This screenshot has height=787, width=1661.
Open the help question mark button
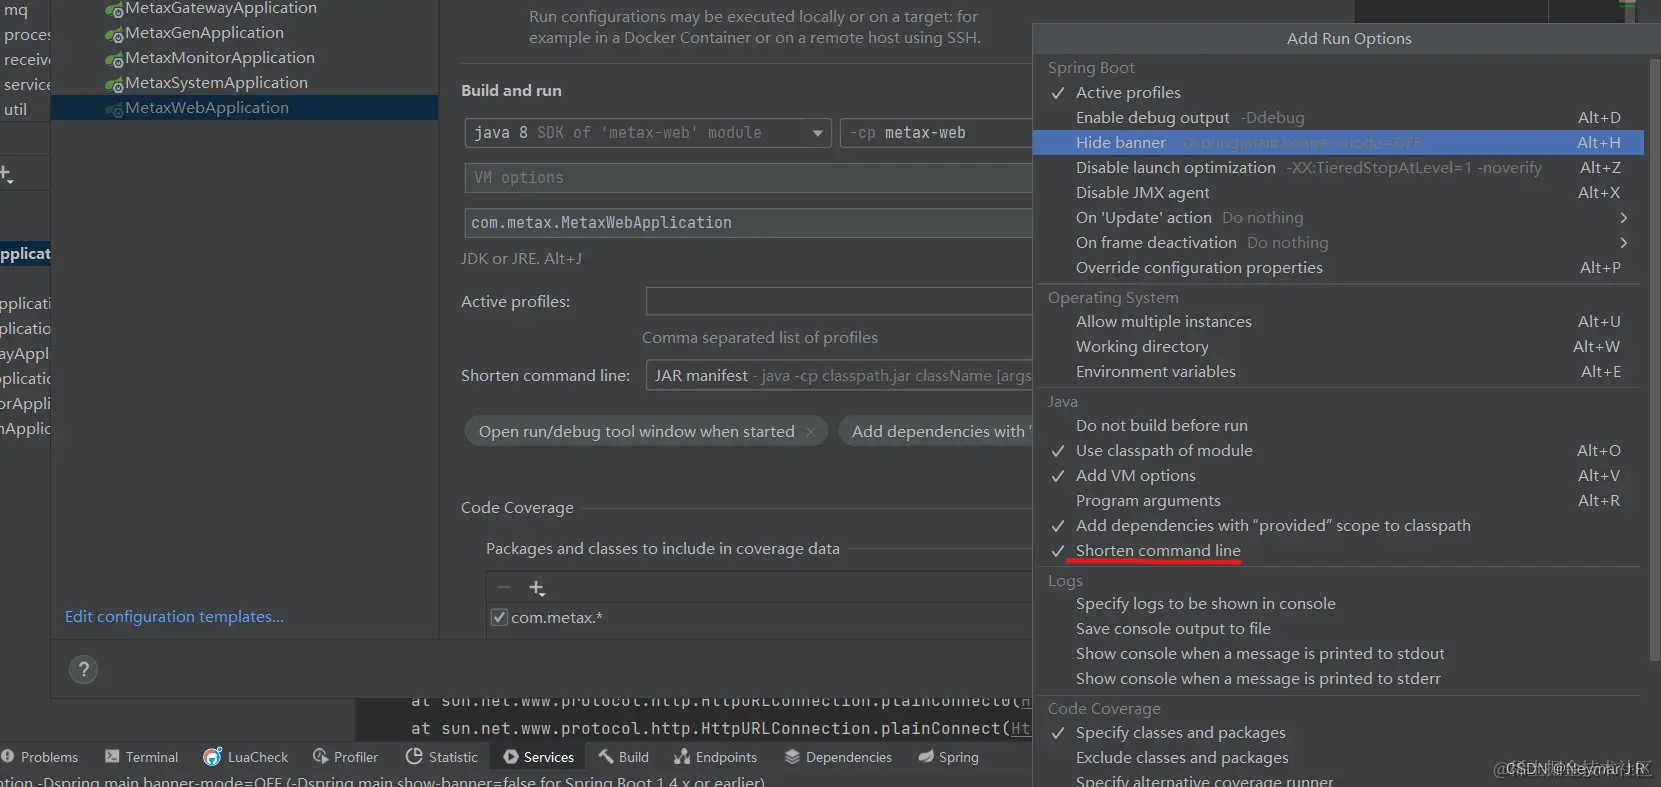tap(84, 670)
